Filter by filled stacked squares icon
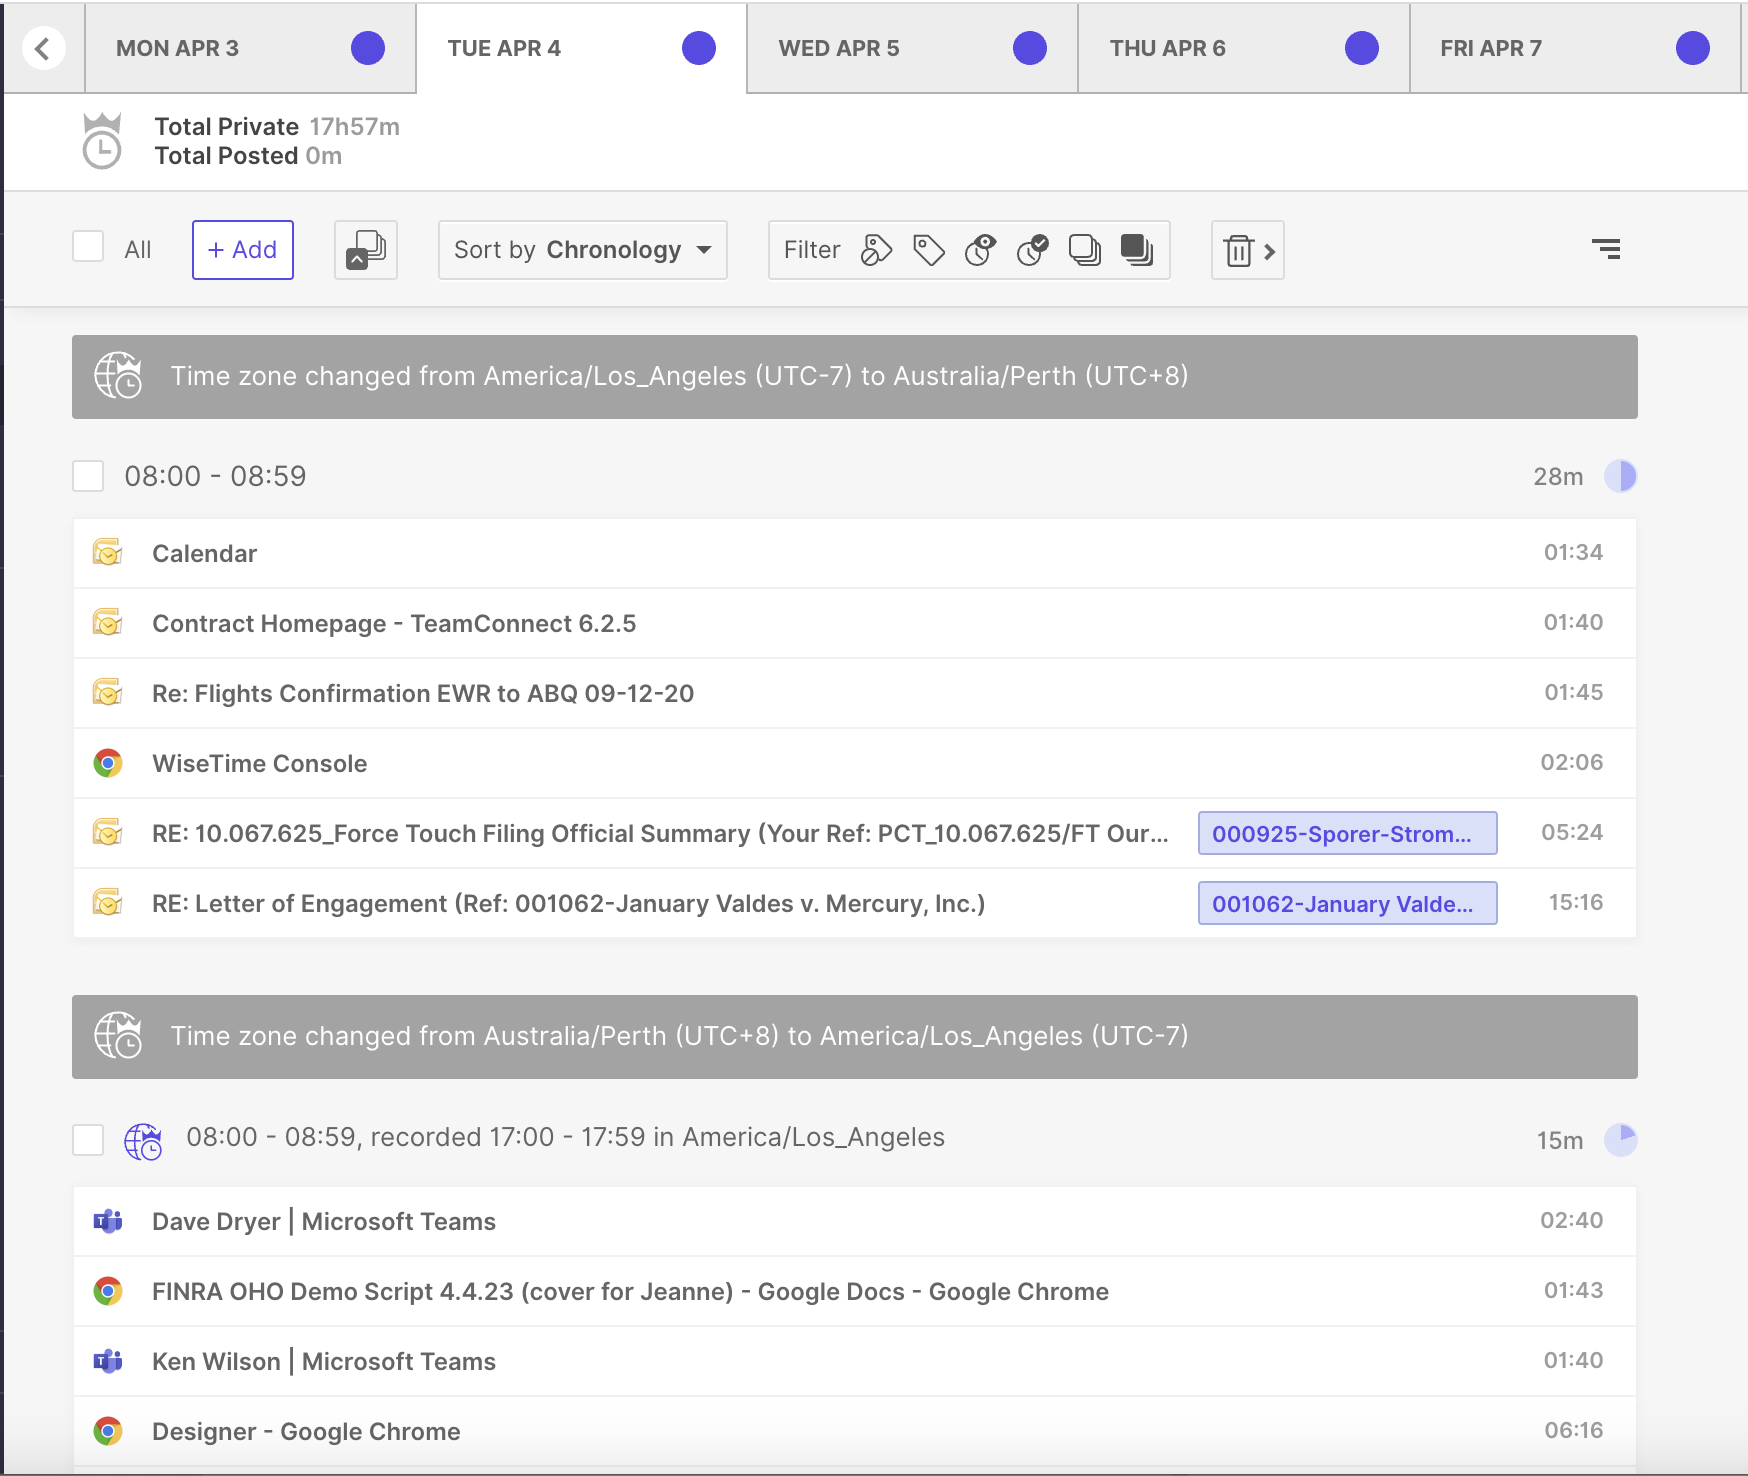The image size is (1748, 1476). tap(1137, 250)
